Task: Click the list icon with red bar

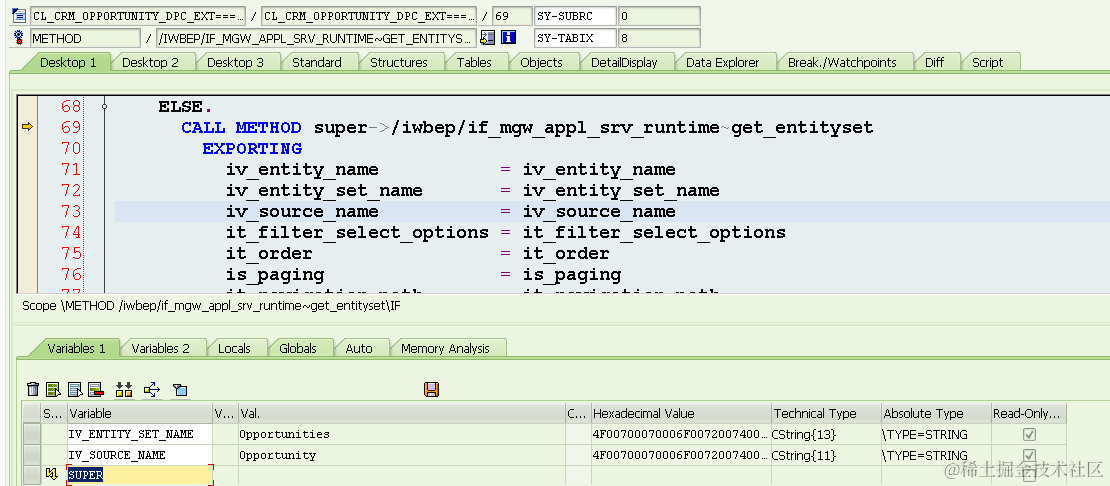Action: [96, 389]
